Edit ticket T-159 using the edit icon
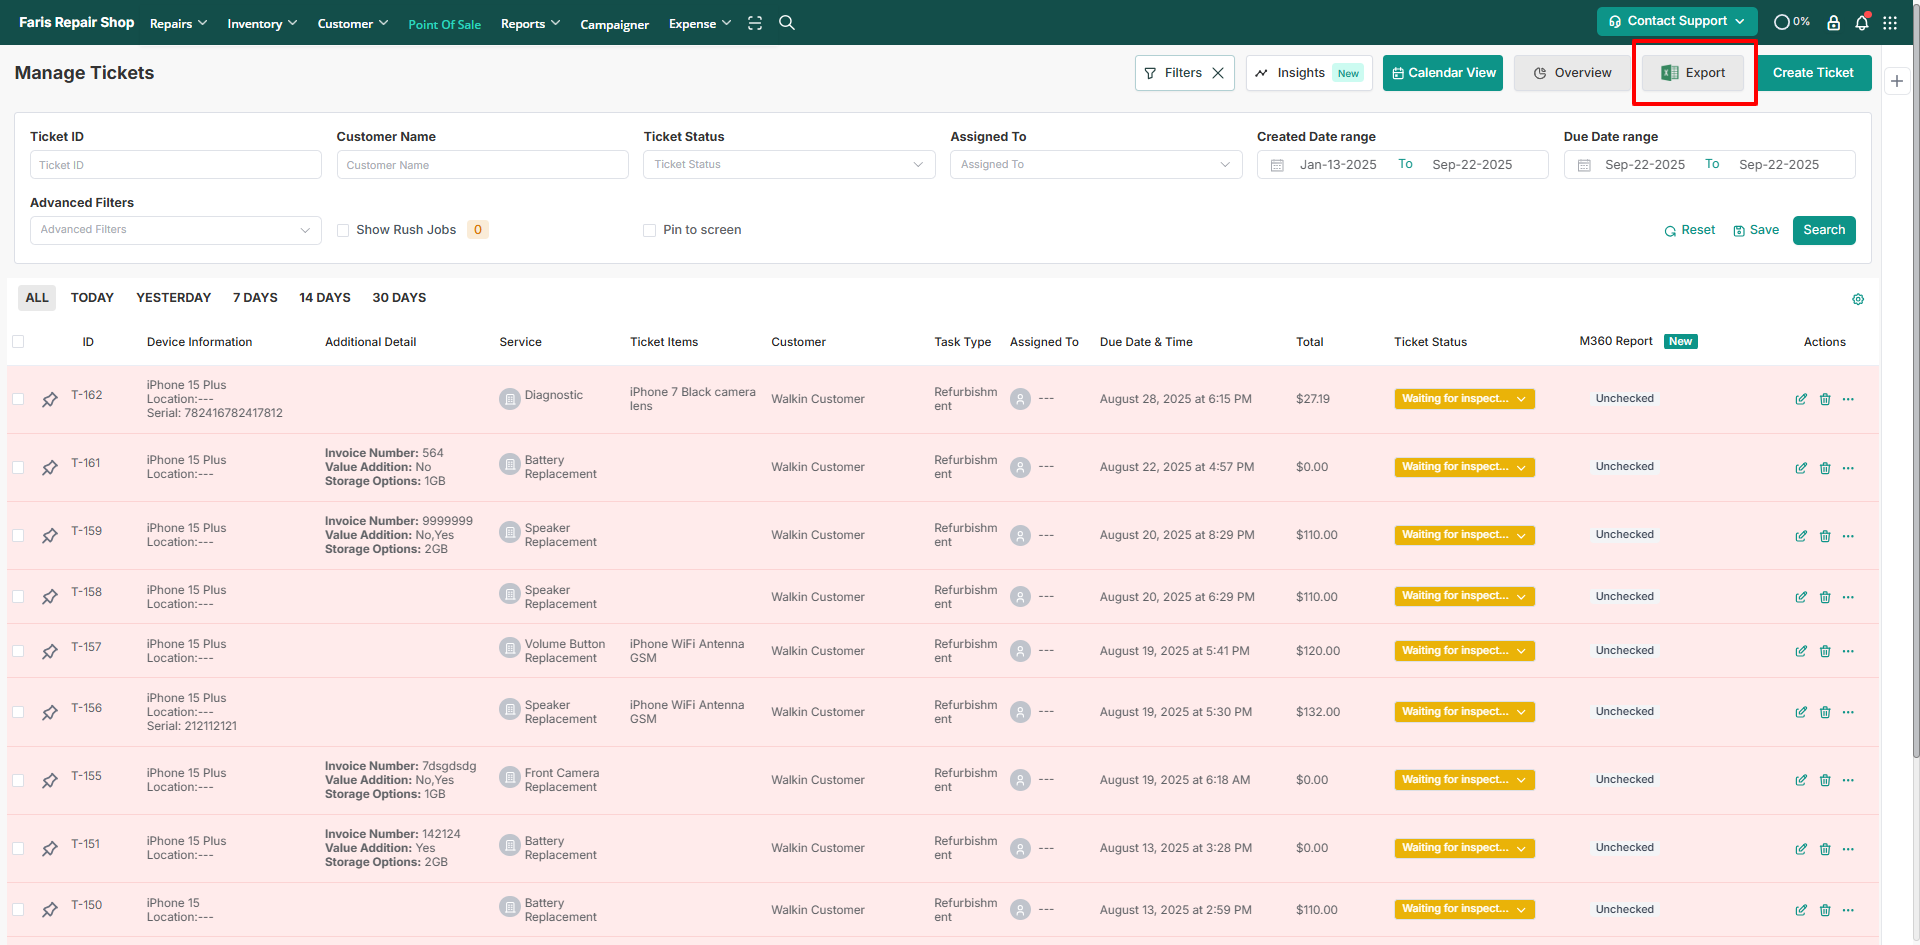The image size is (1920, 945). click(1800, 536)
